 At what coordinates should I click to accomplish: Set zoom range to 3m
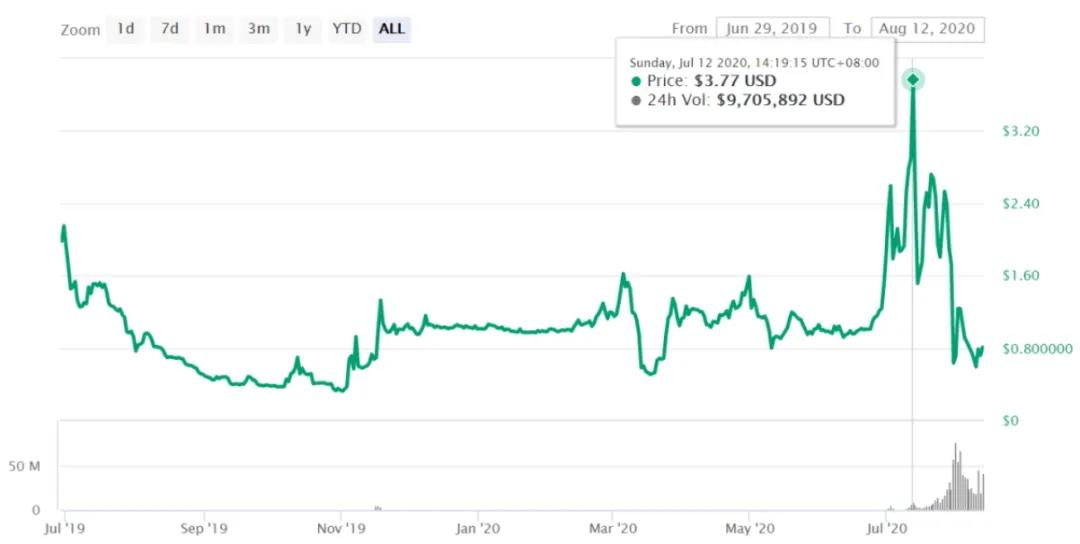pos(258,29)
